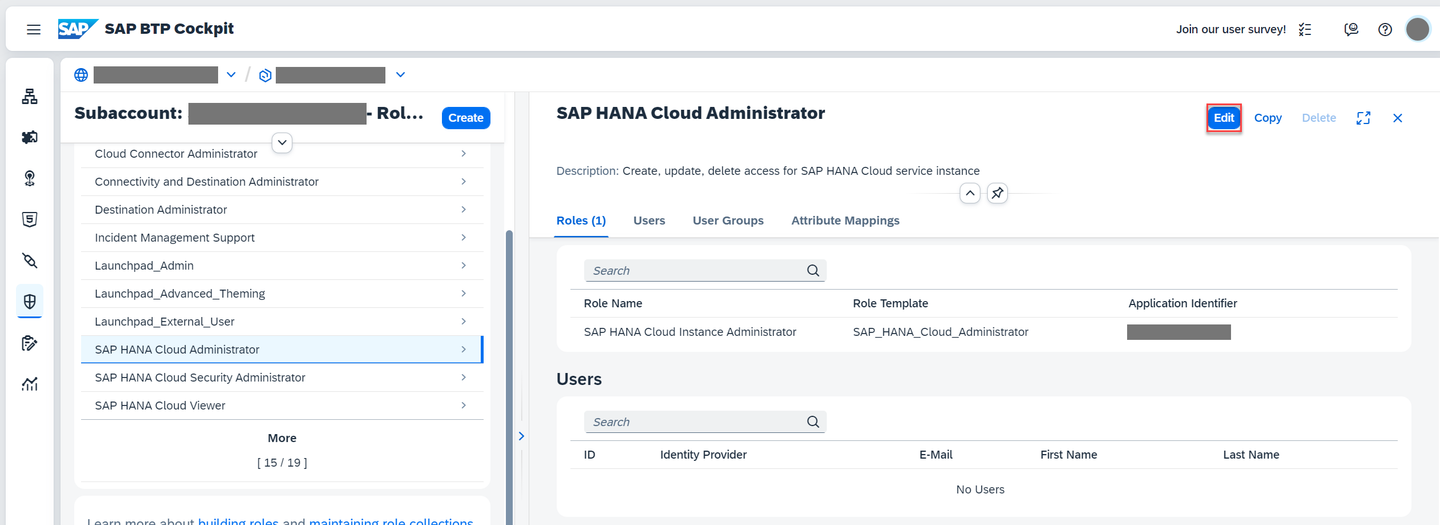Click the Role Template column header
Viewport: 1440px width, 525px height.
click(x=891, y=303)
